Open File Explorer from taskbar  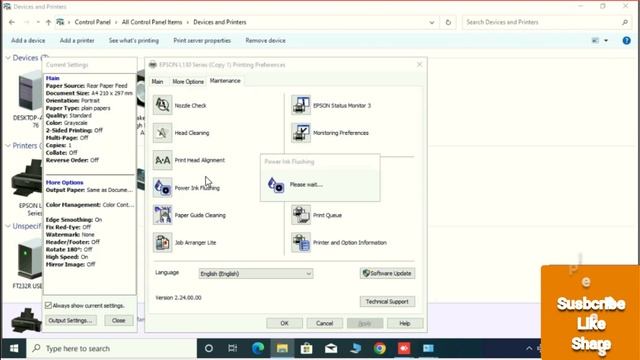[282, 348]
